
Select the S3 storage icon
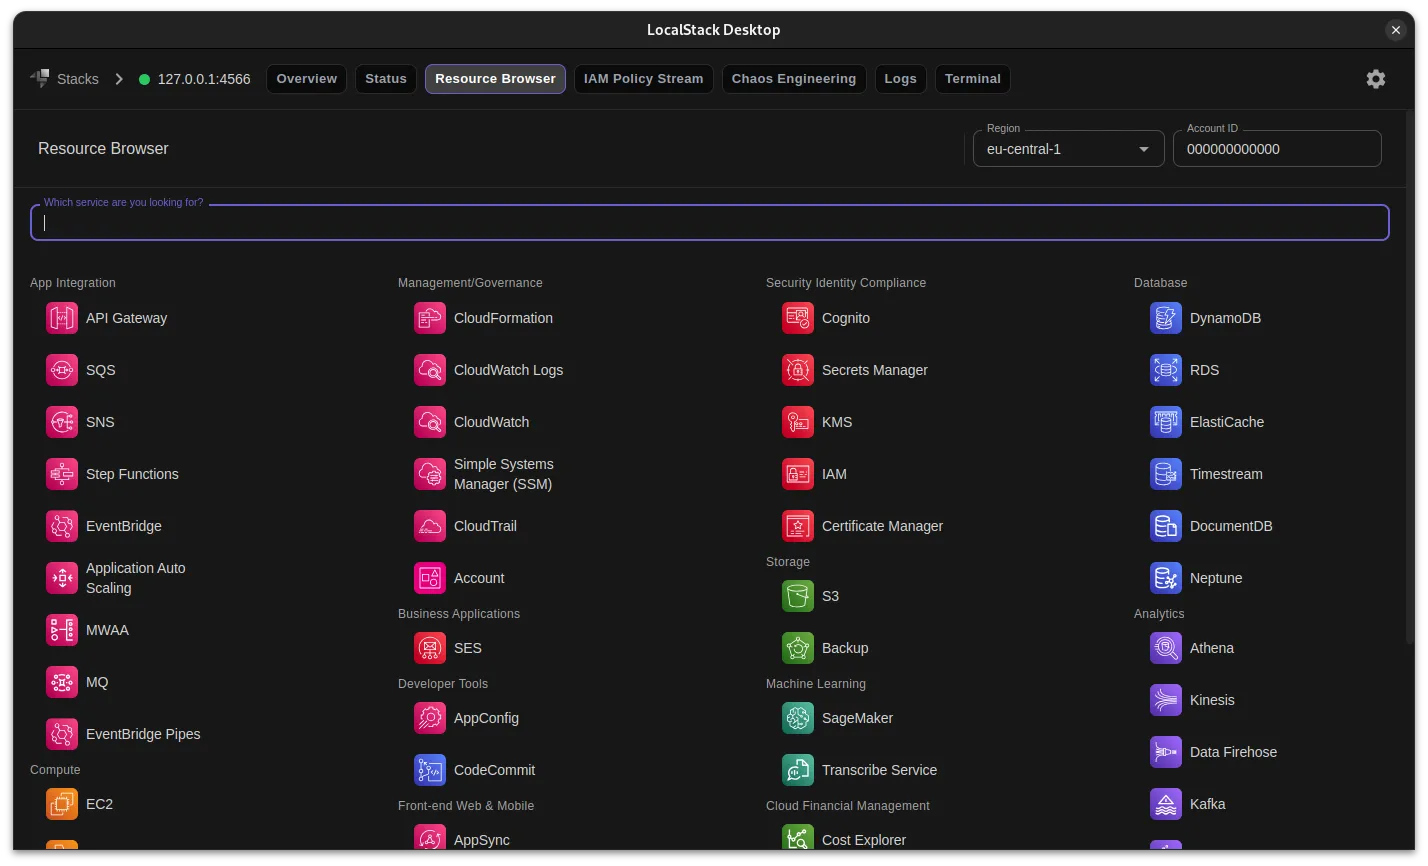[x=797, y=595]
